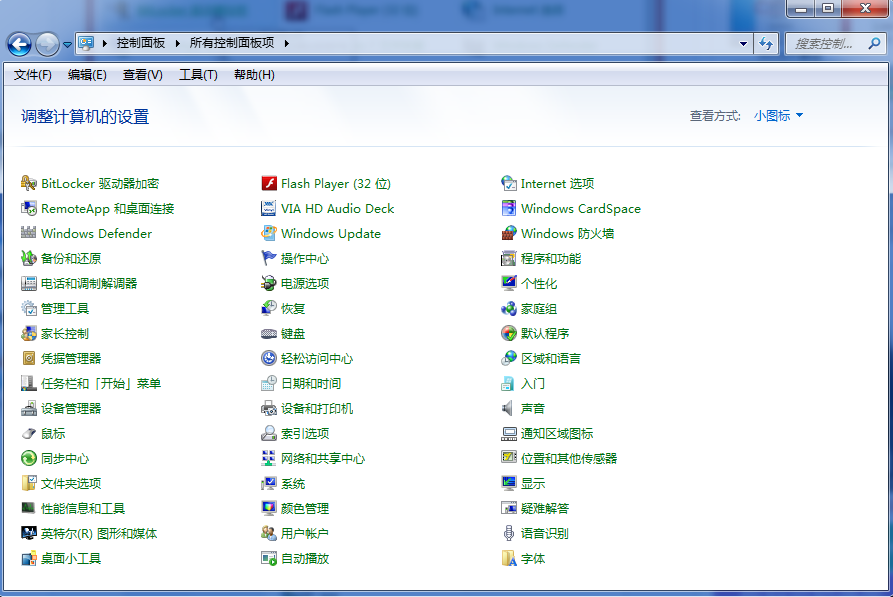Click the search magnifier icon
The image size is (893, 597).
874,43
